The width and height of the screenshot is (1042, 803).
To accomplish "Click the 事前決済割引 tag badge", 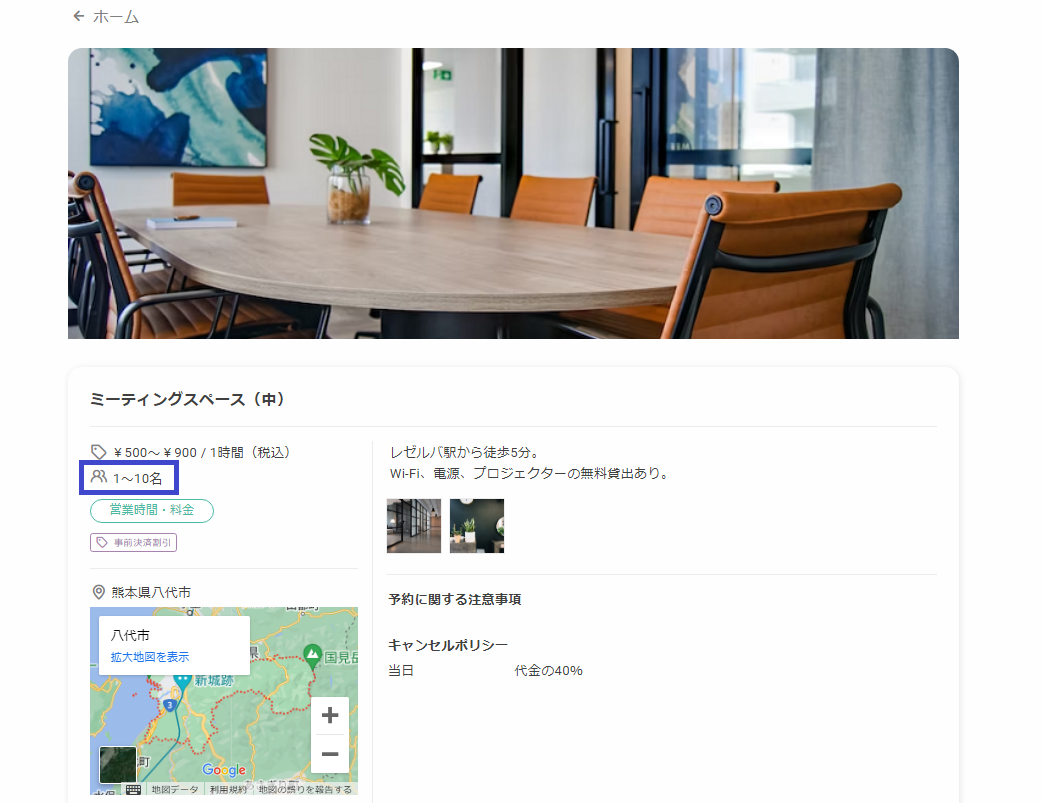I will (x=134, y=542).
